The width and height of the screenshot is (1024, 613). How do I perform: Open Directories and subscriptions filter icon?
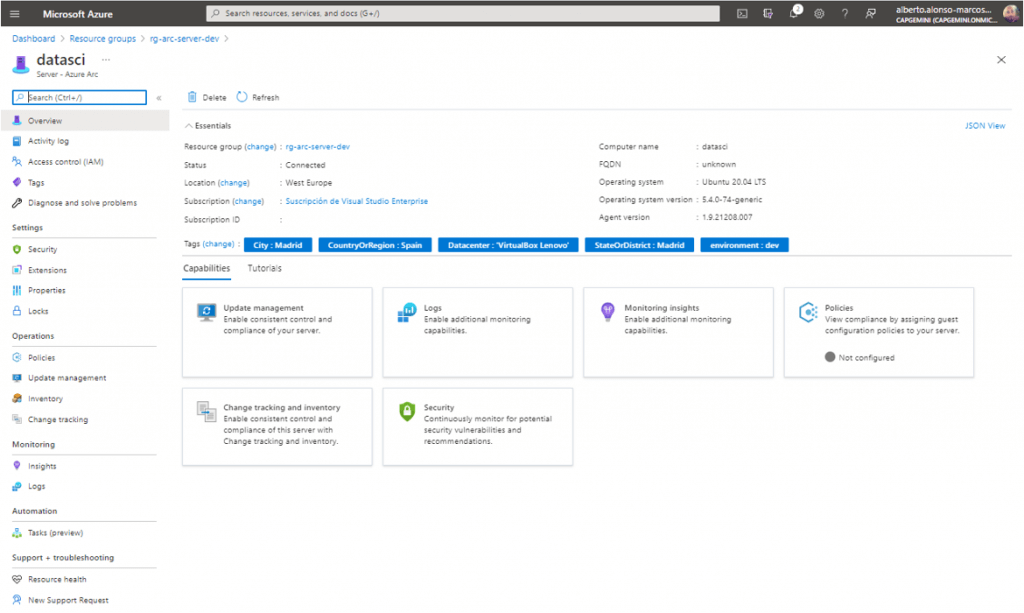tap(768, 14)
